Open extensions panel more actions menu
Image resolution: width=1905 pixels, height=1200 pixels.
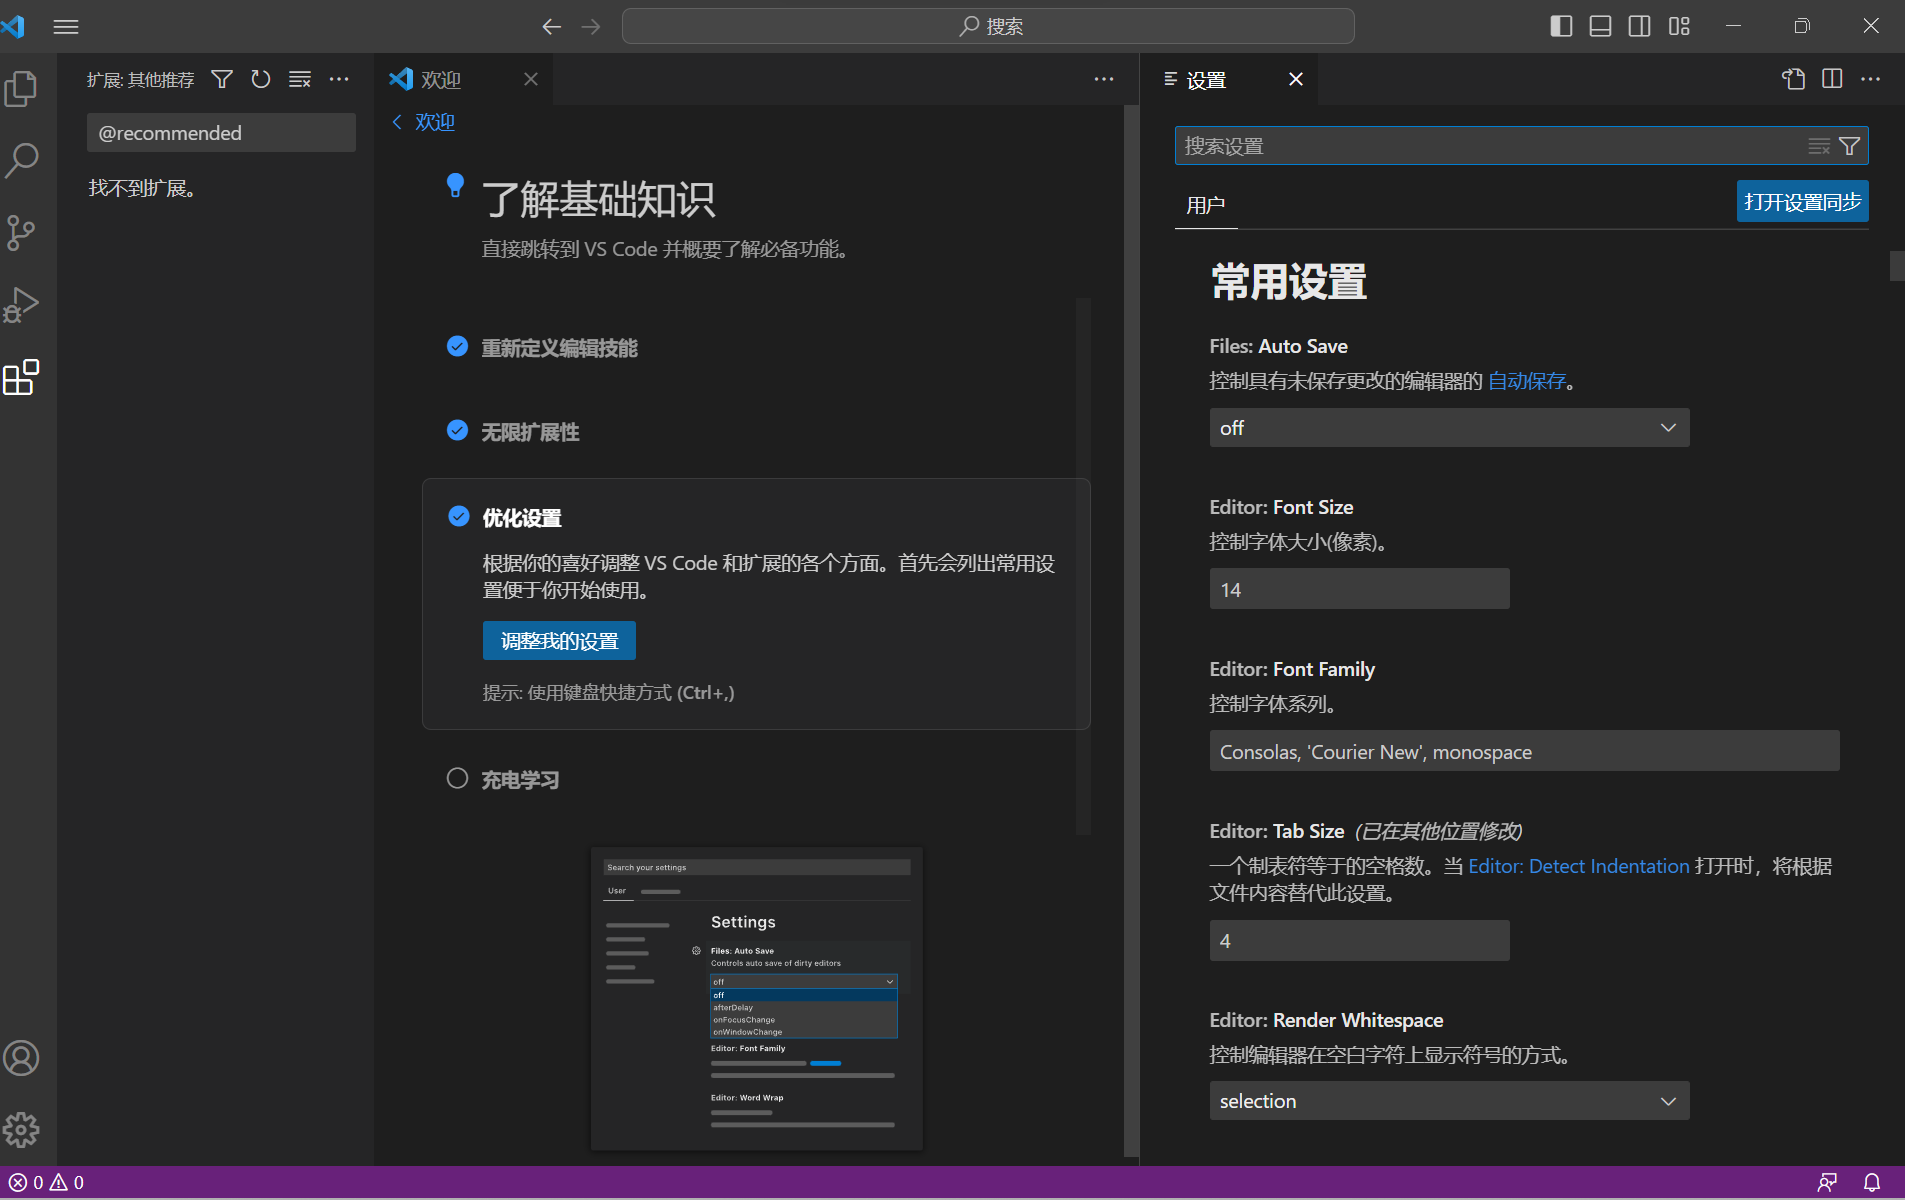click(x=339, y=79)
